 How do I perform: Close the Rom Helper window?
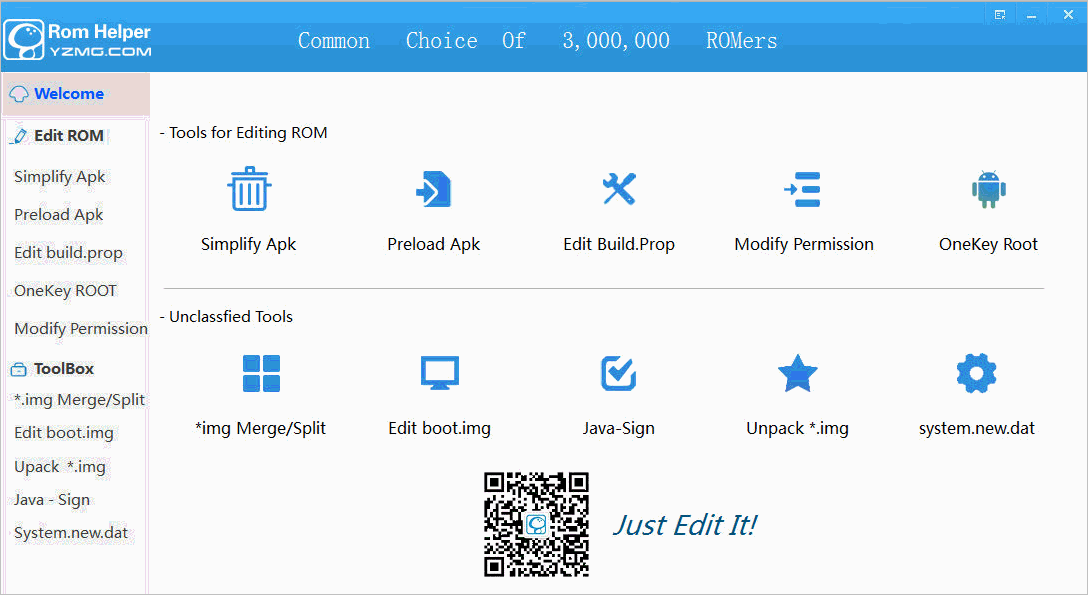[1069, 14]
